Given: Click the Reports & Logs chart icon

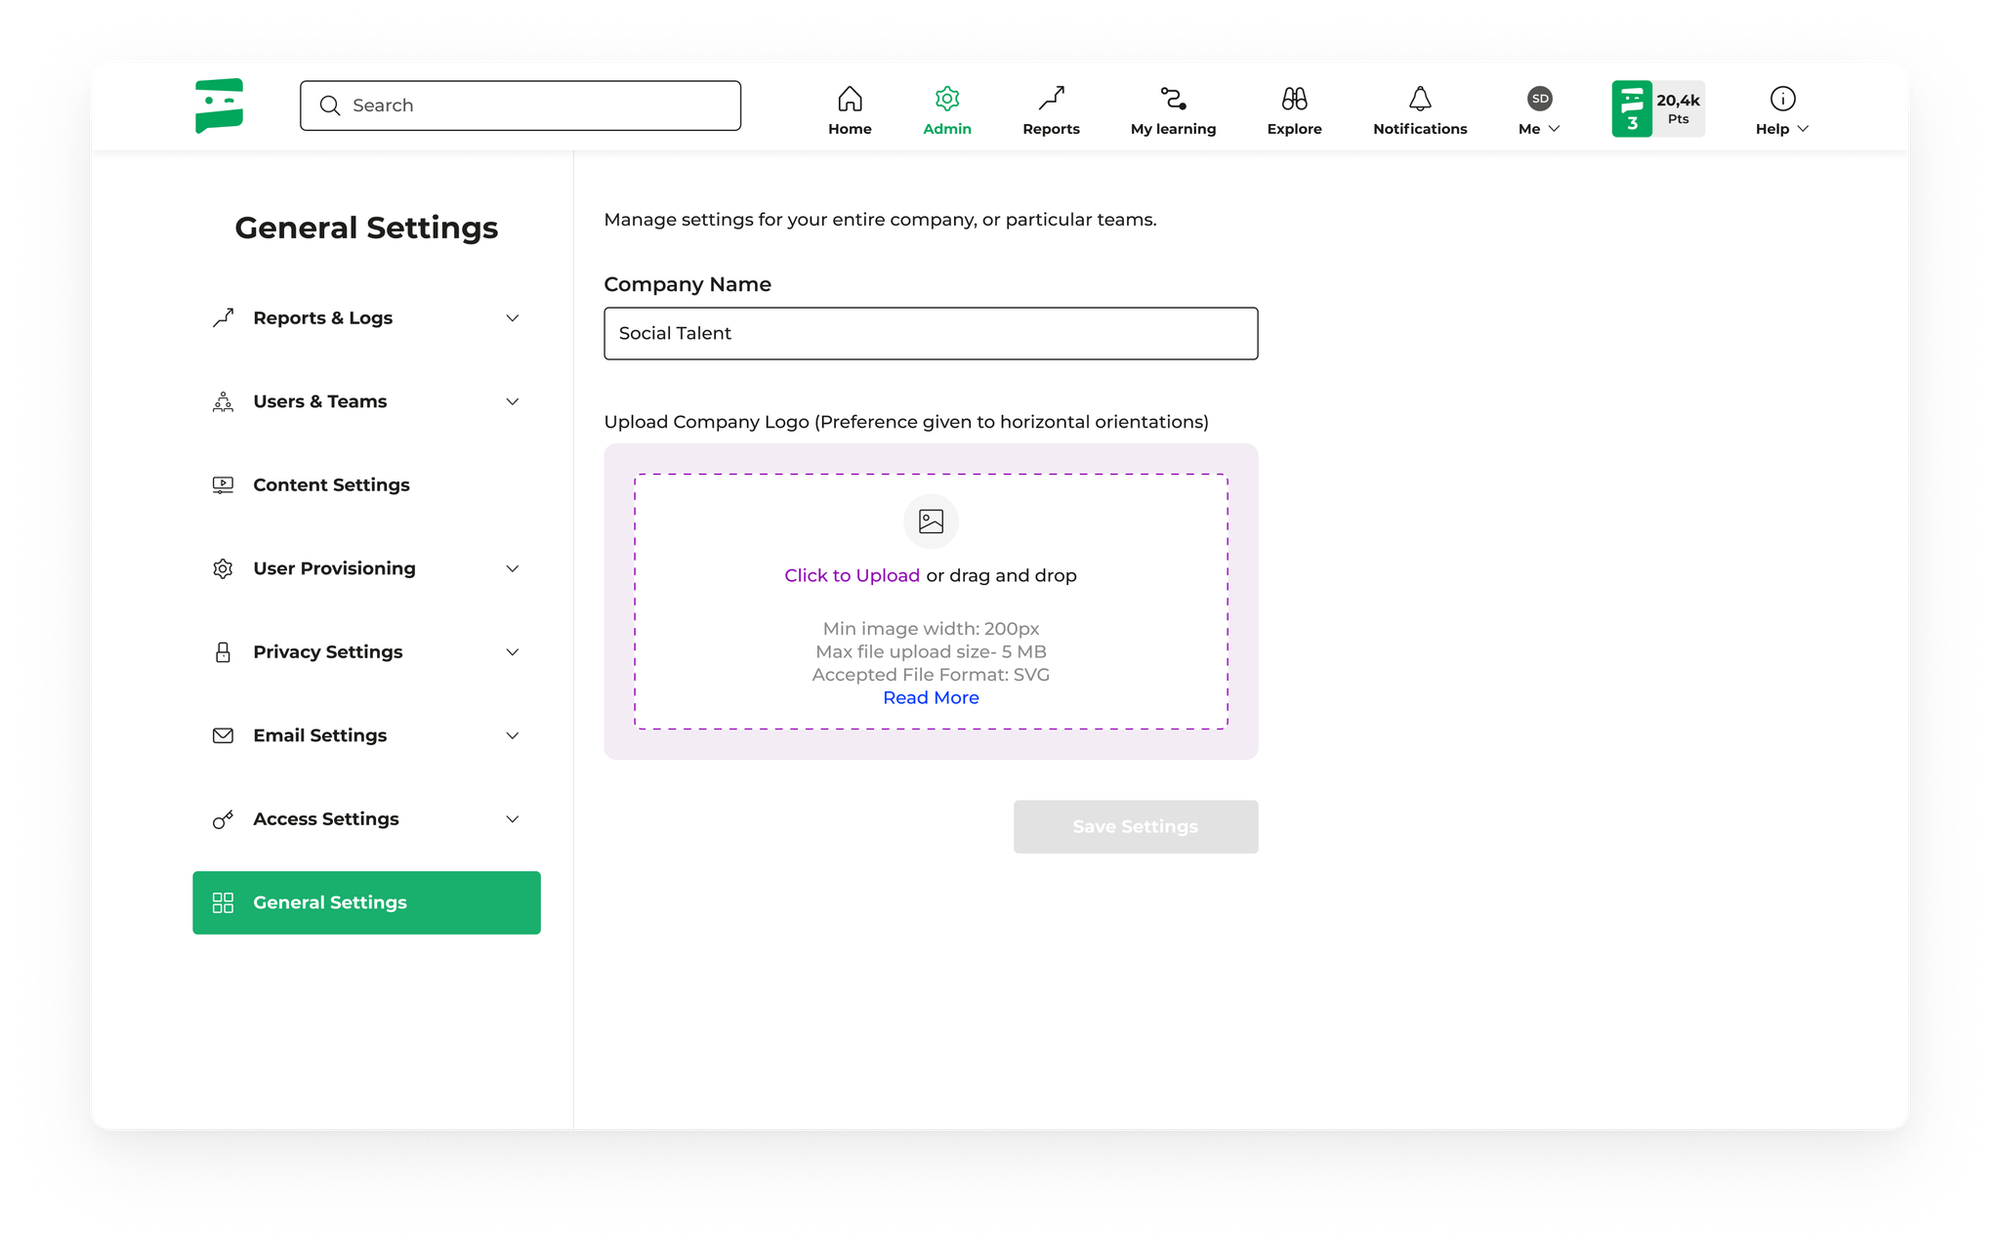Looking at the screenshot, I should coord(223,318).
